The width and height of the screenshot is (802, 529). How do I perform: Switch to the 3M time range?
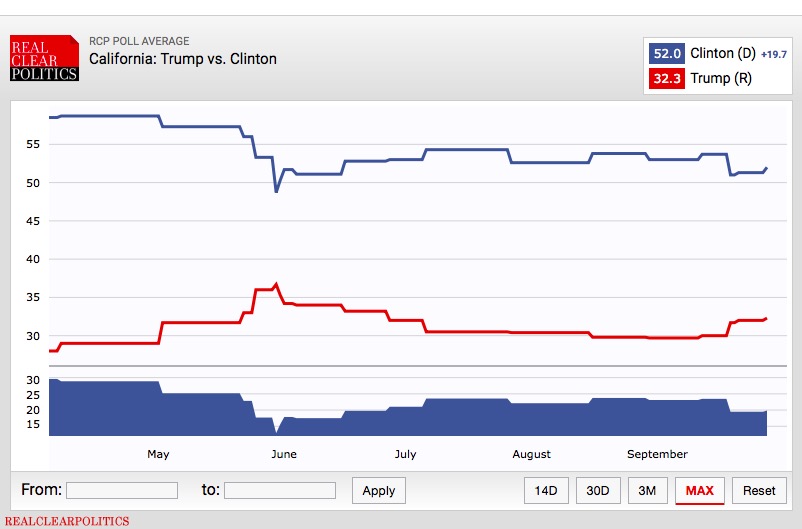click(x=647, y=490)
